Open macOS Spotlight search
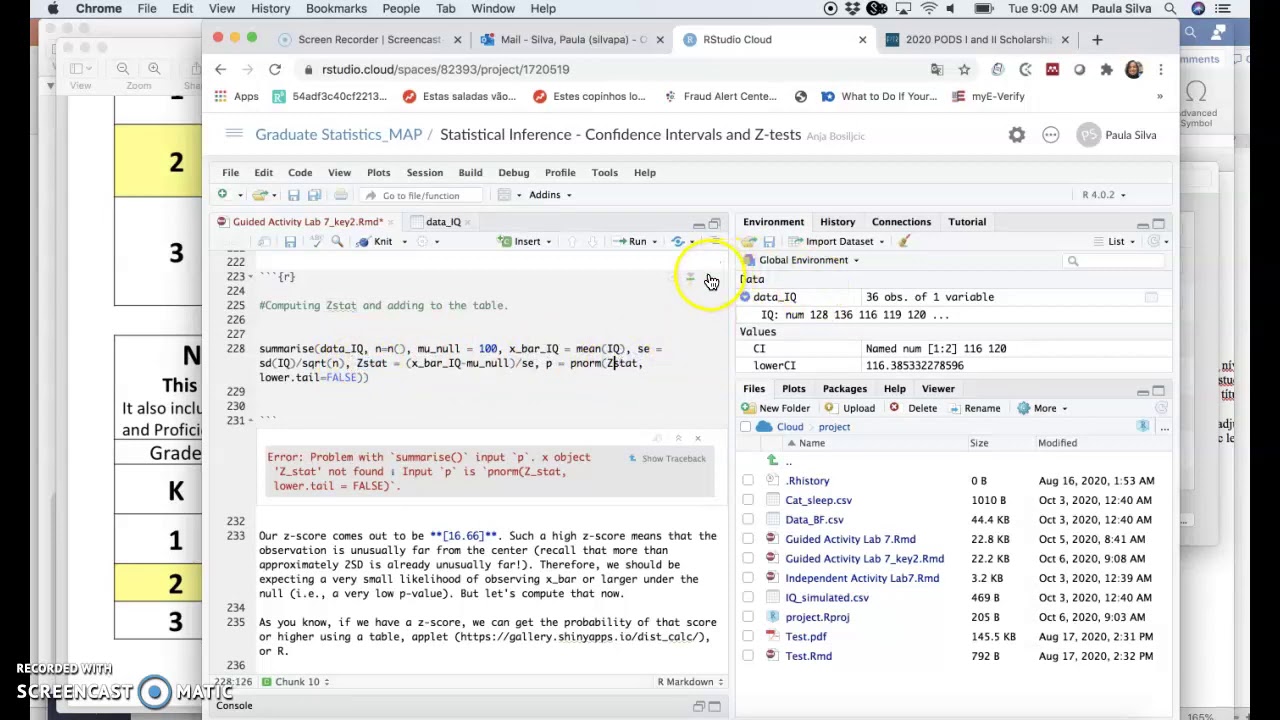The width and height of the screenshot is (1280, 720). (1170, 9)
